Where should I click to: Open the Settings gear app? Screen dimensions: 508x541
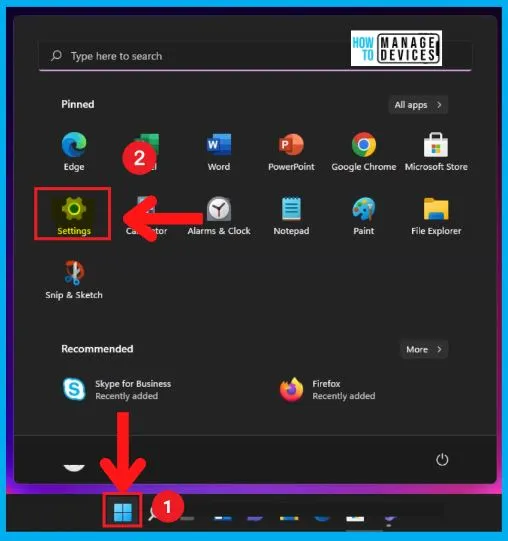click(x=74, y=215)
